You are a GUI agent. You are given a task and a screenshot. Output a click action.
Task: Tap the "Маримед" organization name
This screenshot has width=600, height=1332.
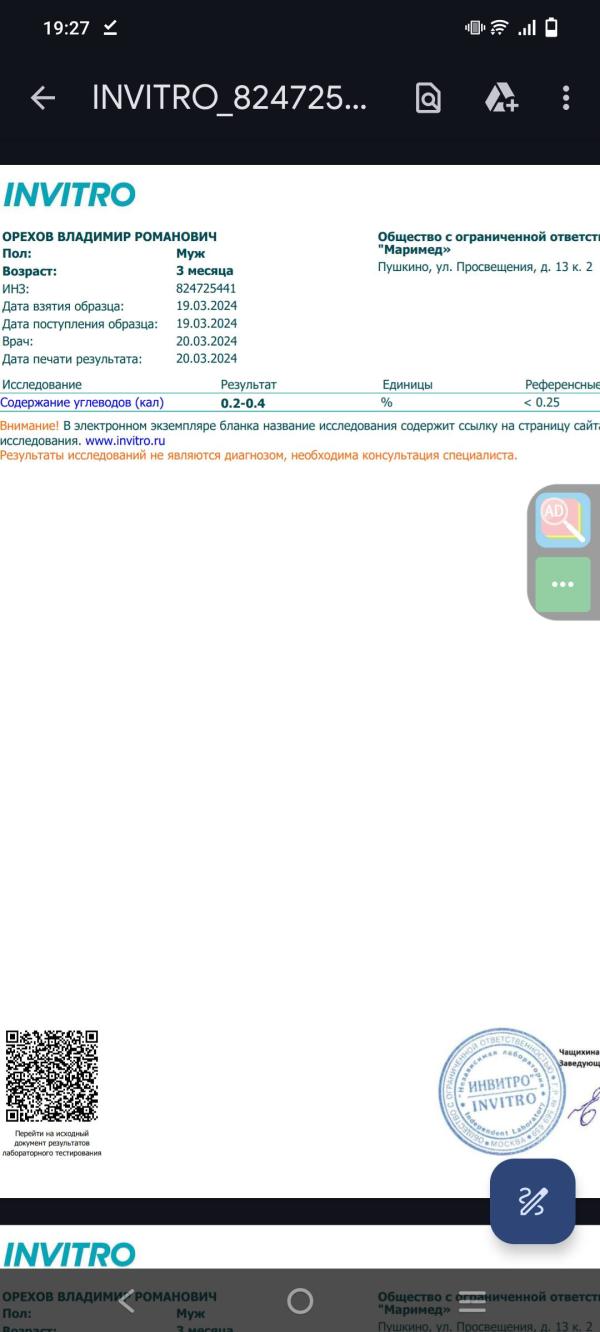click(x=414, y=250)
